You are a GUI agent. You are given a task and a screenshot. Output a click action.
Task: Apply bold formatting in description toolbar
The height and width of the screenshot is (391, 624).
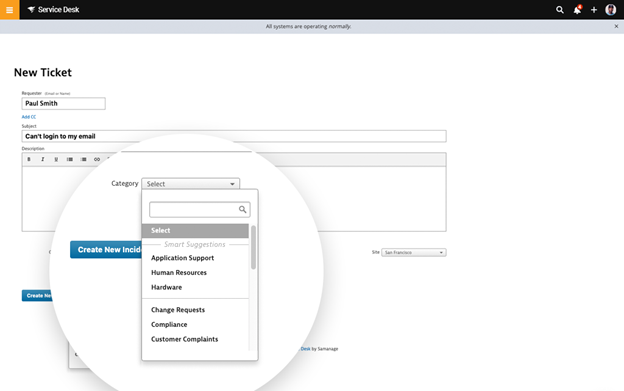tap(29, 159)
